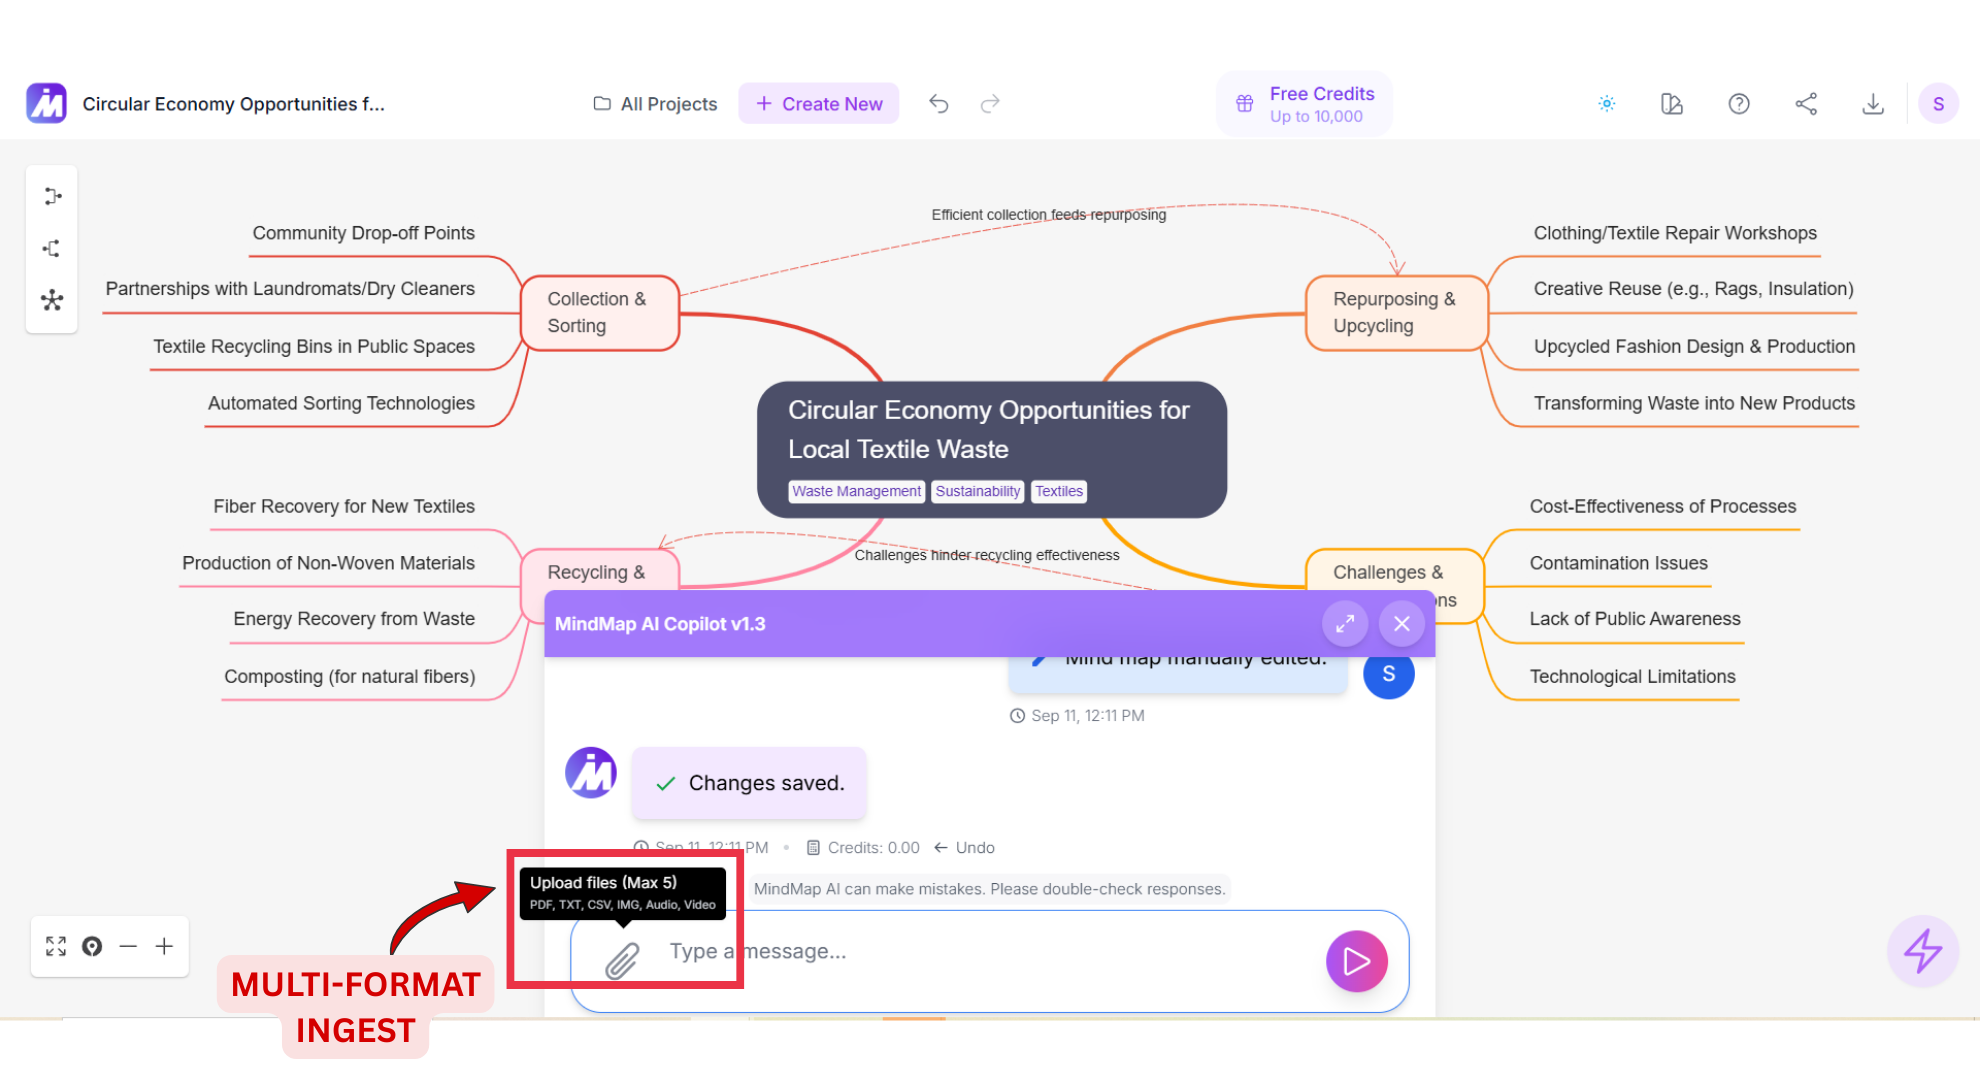1980x1080 pixels.
Task: Undo the last action in the top toolbar
Action: 938,104
